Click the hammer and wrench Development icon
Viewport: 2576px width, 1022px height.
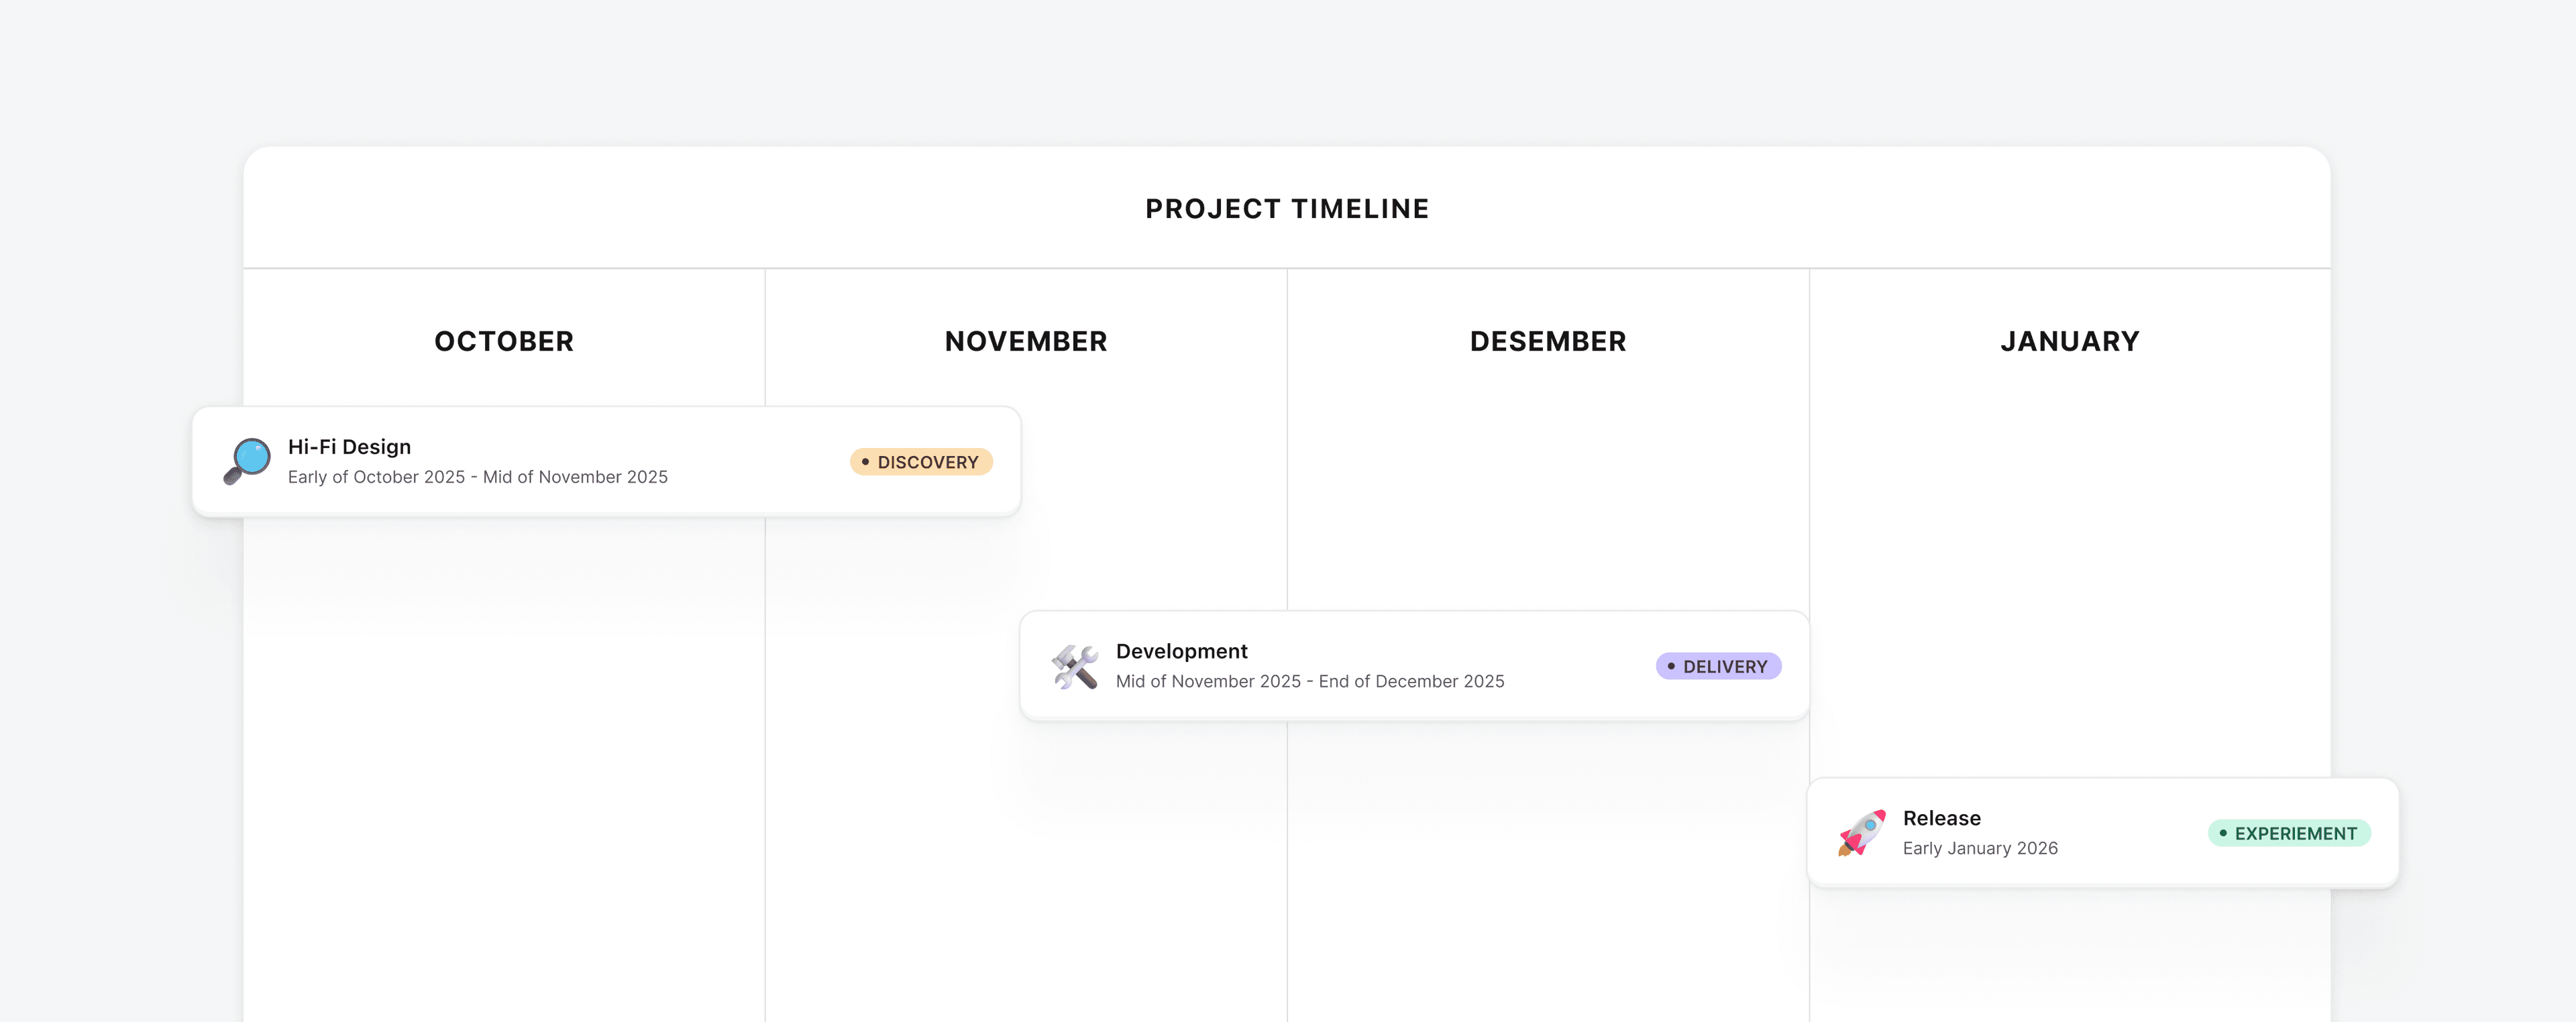(x=1075, y=666)
